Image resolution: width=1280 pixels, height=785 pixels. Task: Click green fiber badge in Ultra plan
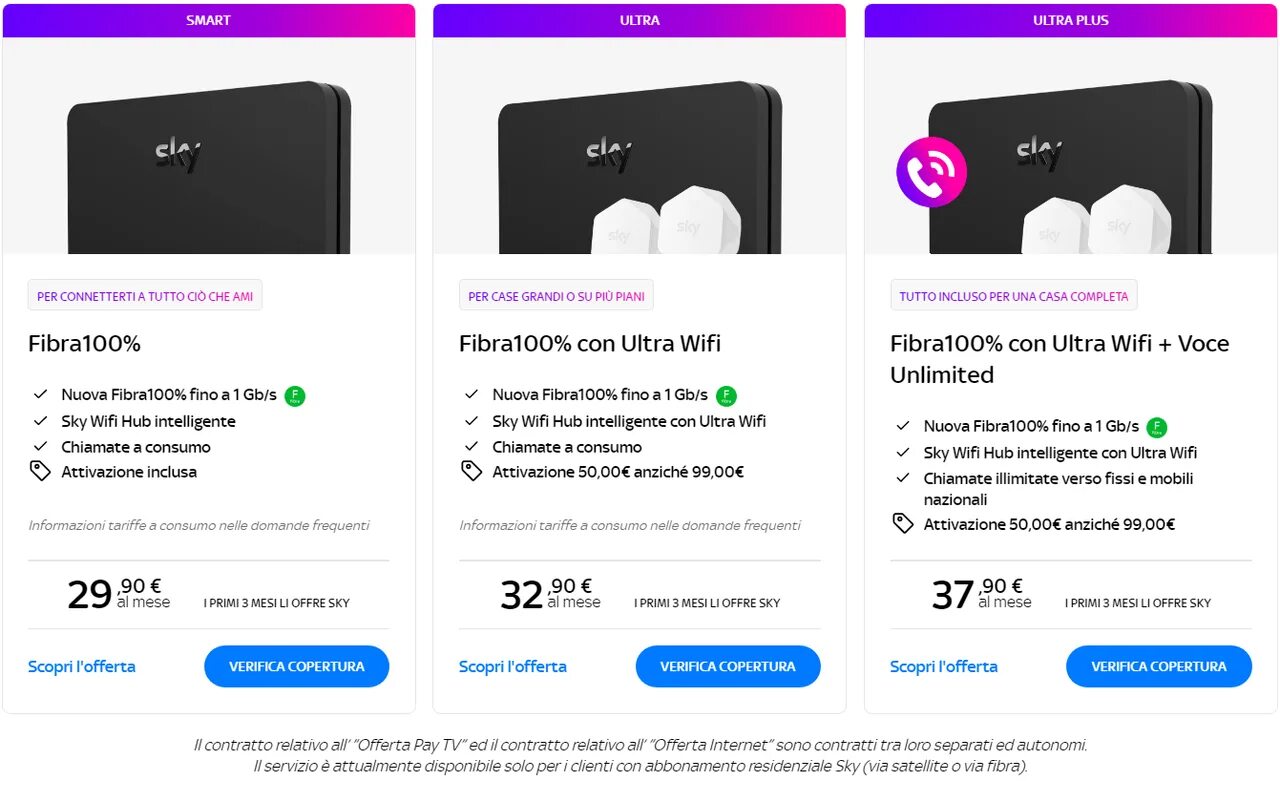[727, 396]
